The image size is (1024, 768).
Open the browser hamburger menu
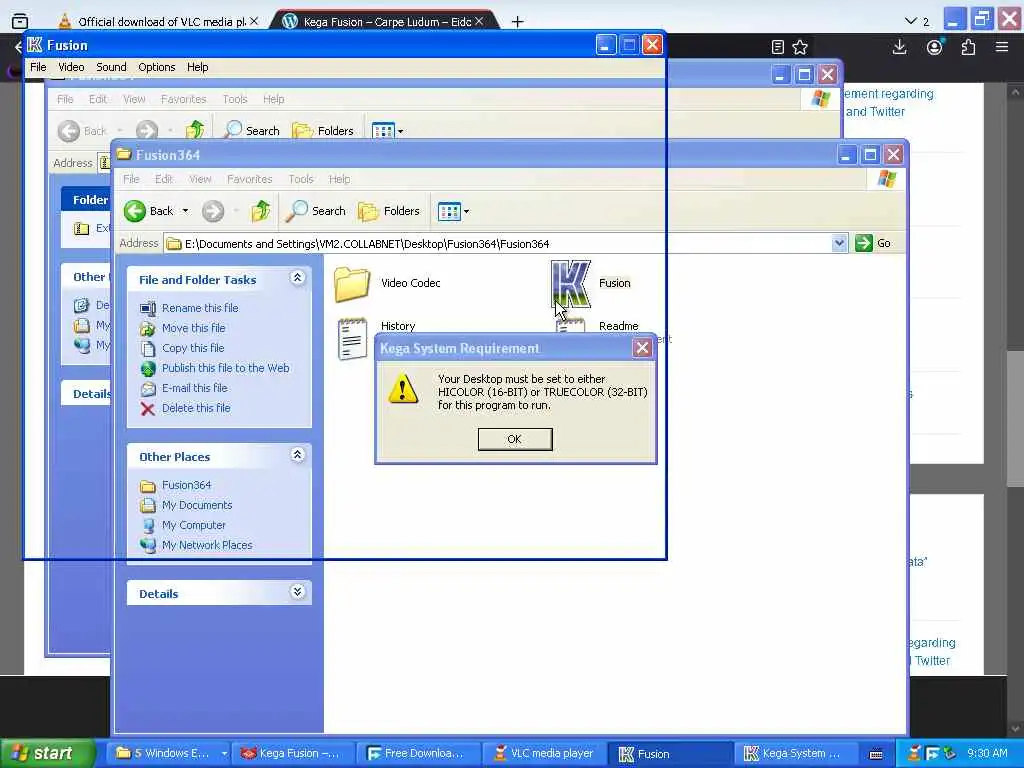click(x=1002, y=47)
